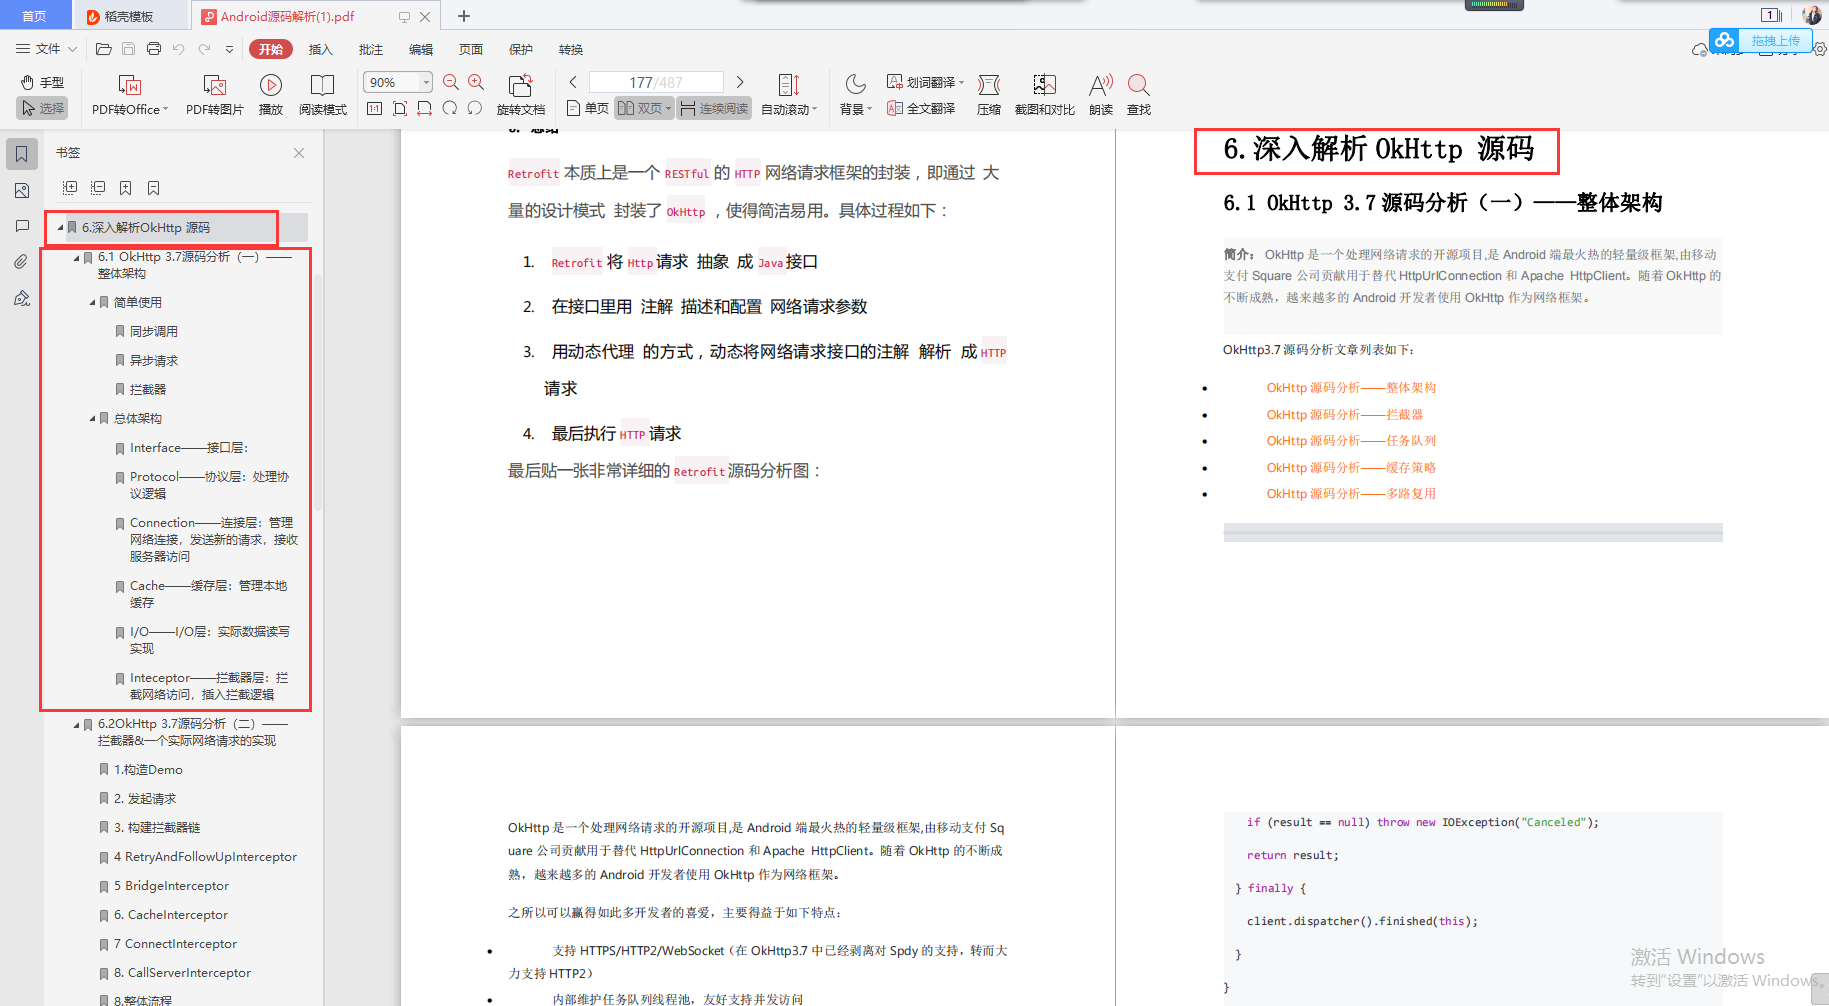Switch to the 稻壳模板 tab
The image size is (1829, 1006).
(x=130, y=16)
